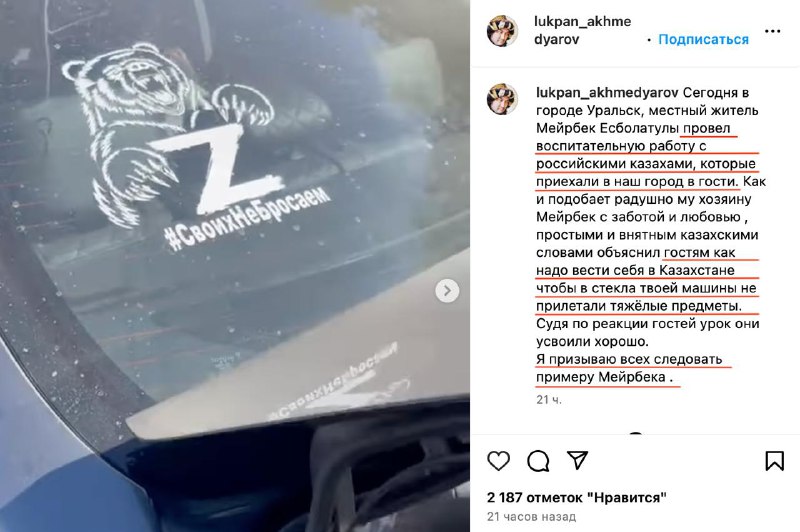Image resolution: width=800 pixels, height=532 pixels.
Task: Click the 21 часов назад post date
Action: coord(531,517)
